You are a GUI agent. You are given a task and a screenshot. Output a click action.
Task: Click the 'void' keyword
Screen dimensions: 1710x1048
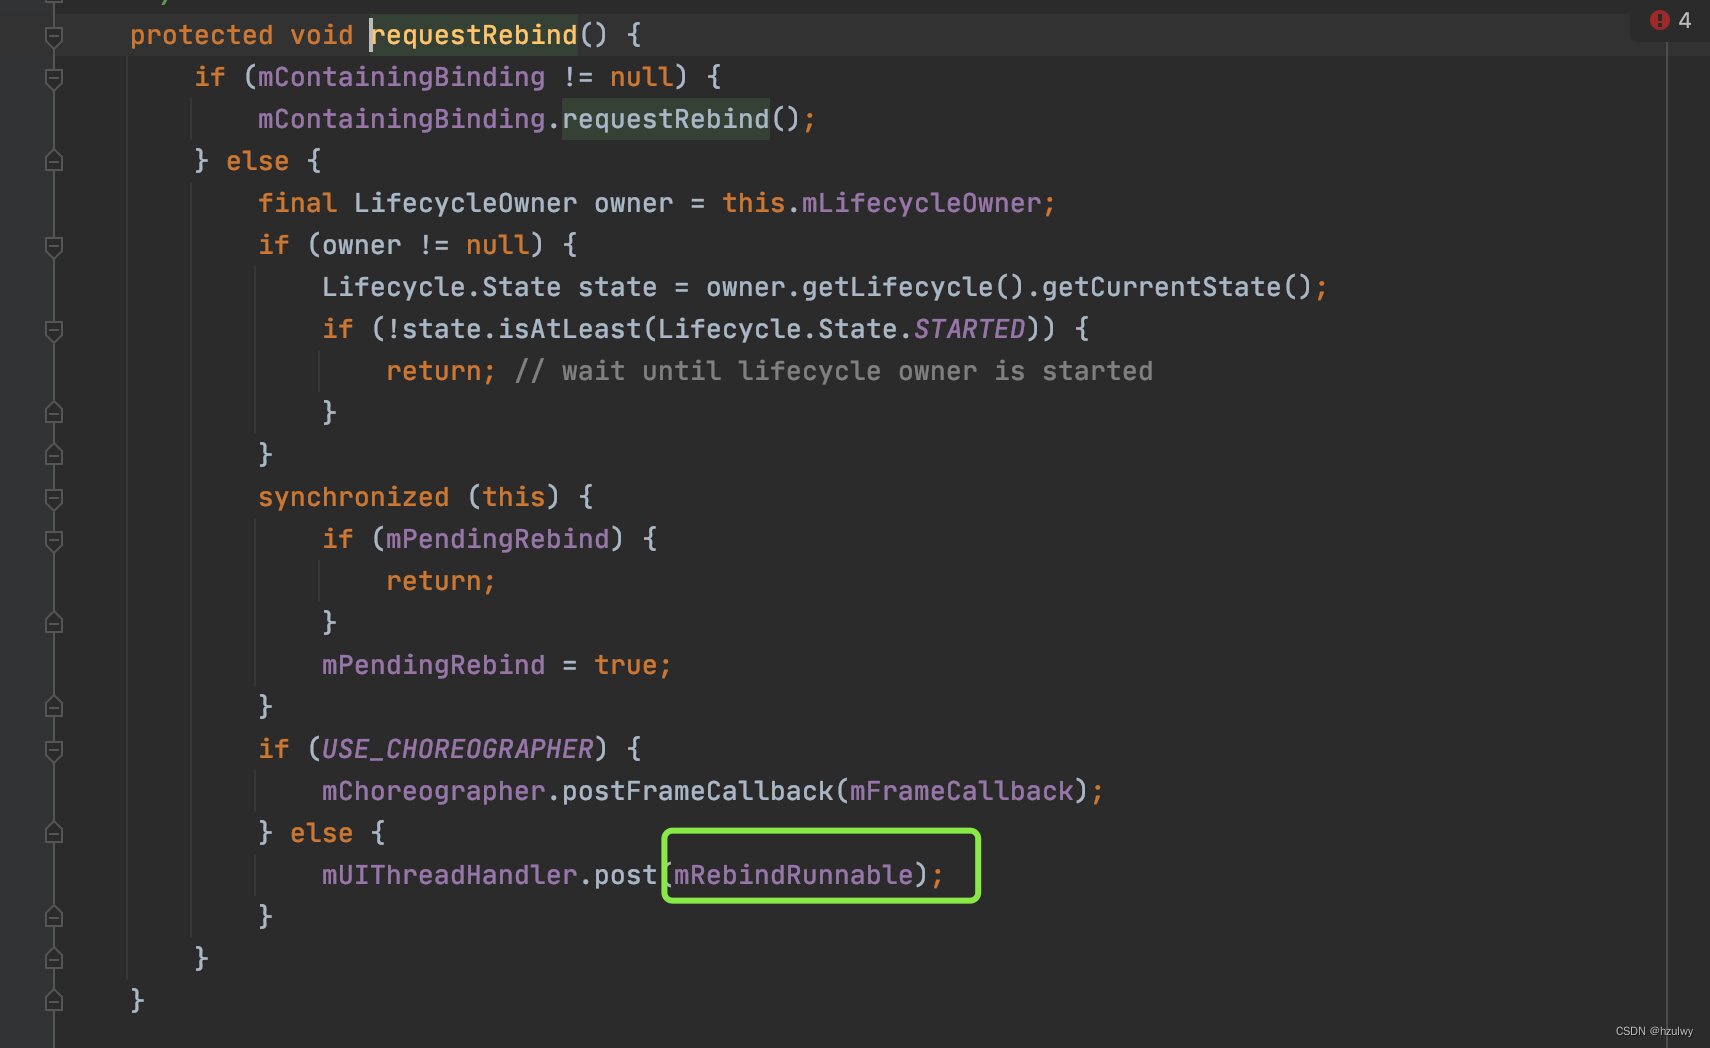coord(321,35)
